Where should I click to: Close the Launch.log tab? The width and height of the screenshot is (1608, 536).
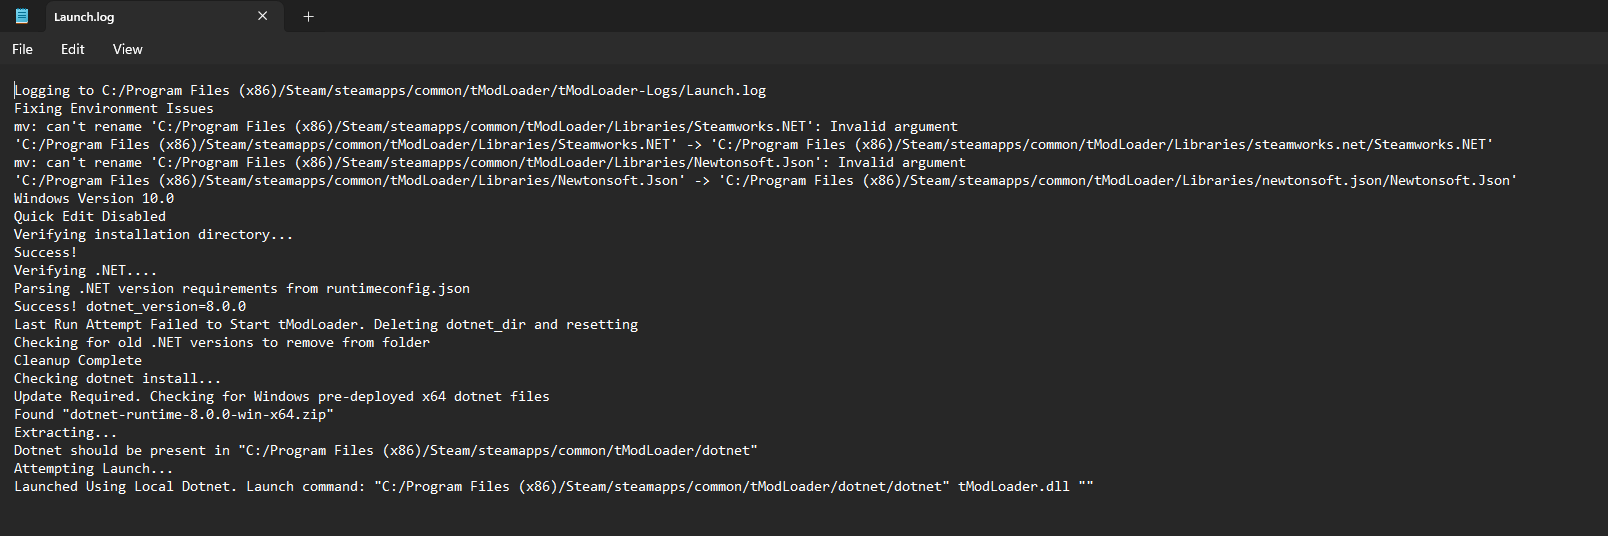tap(263, 16)
